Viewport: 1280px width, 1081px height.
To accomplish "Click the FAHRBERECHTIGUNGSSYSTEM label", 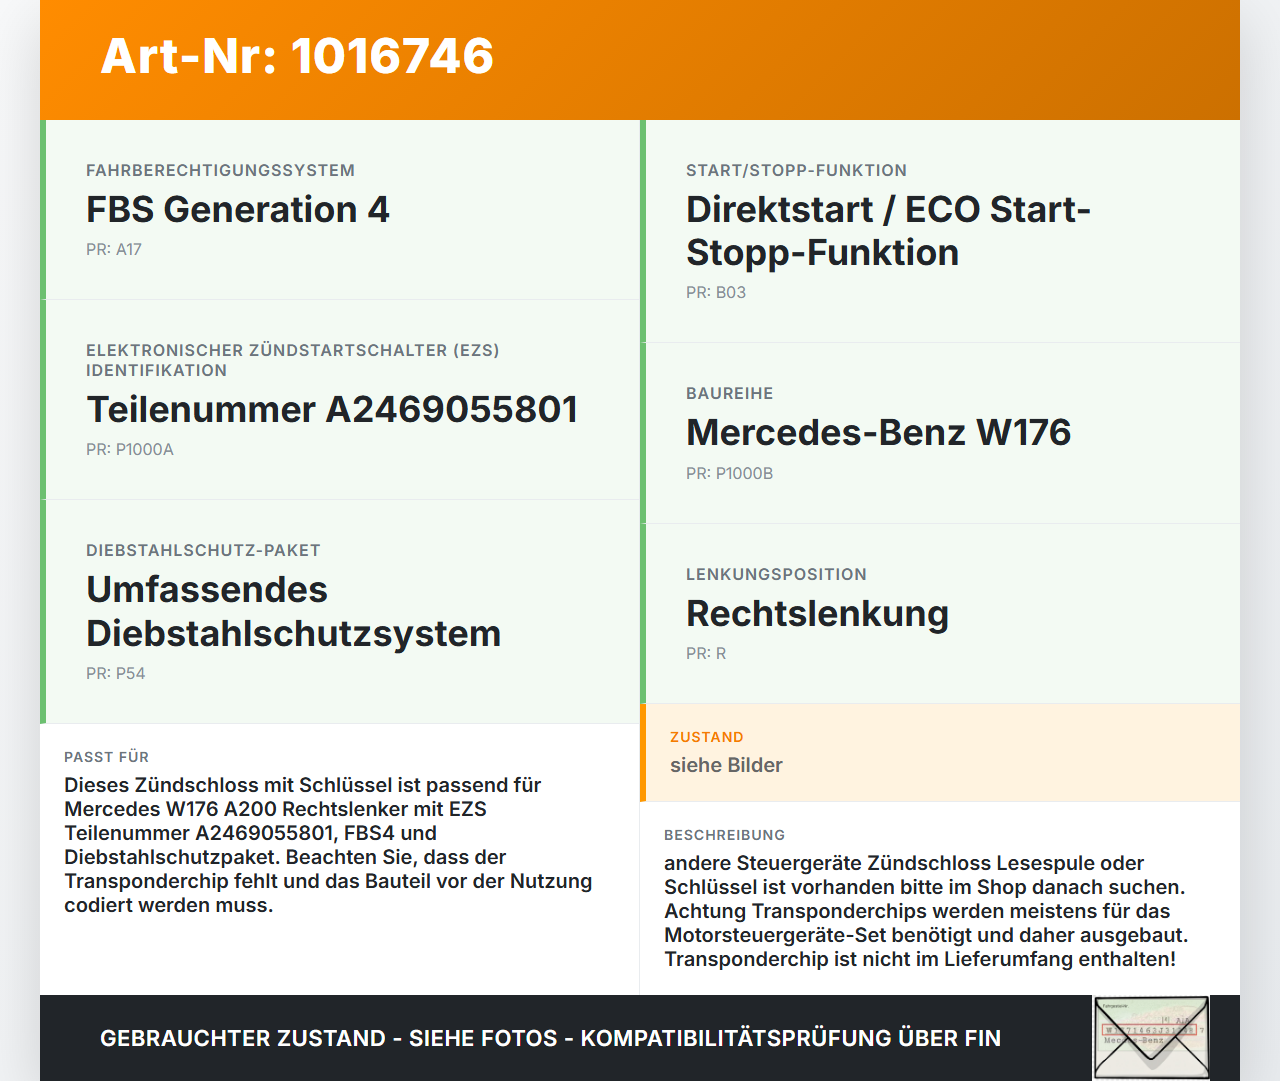I will pos(220,170).
